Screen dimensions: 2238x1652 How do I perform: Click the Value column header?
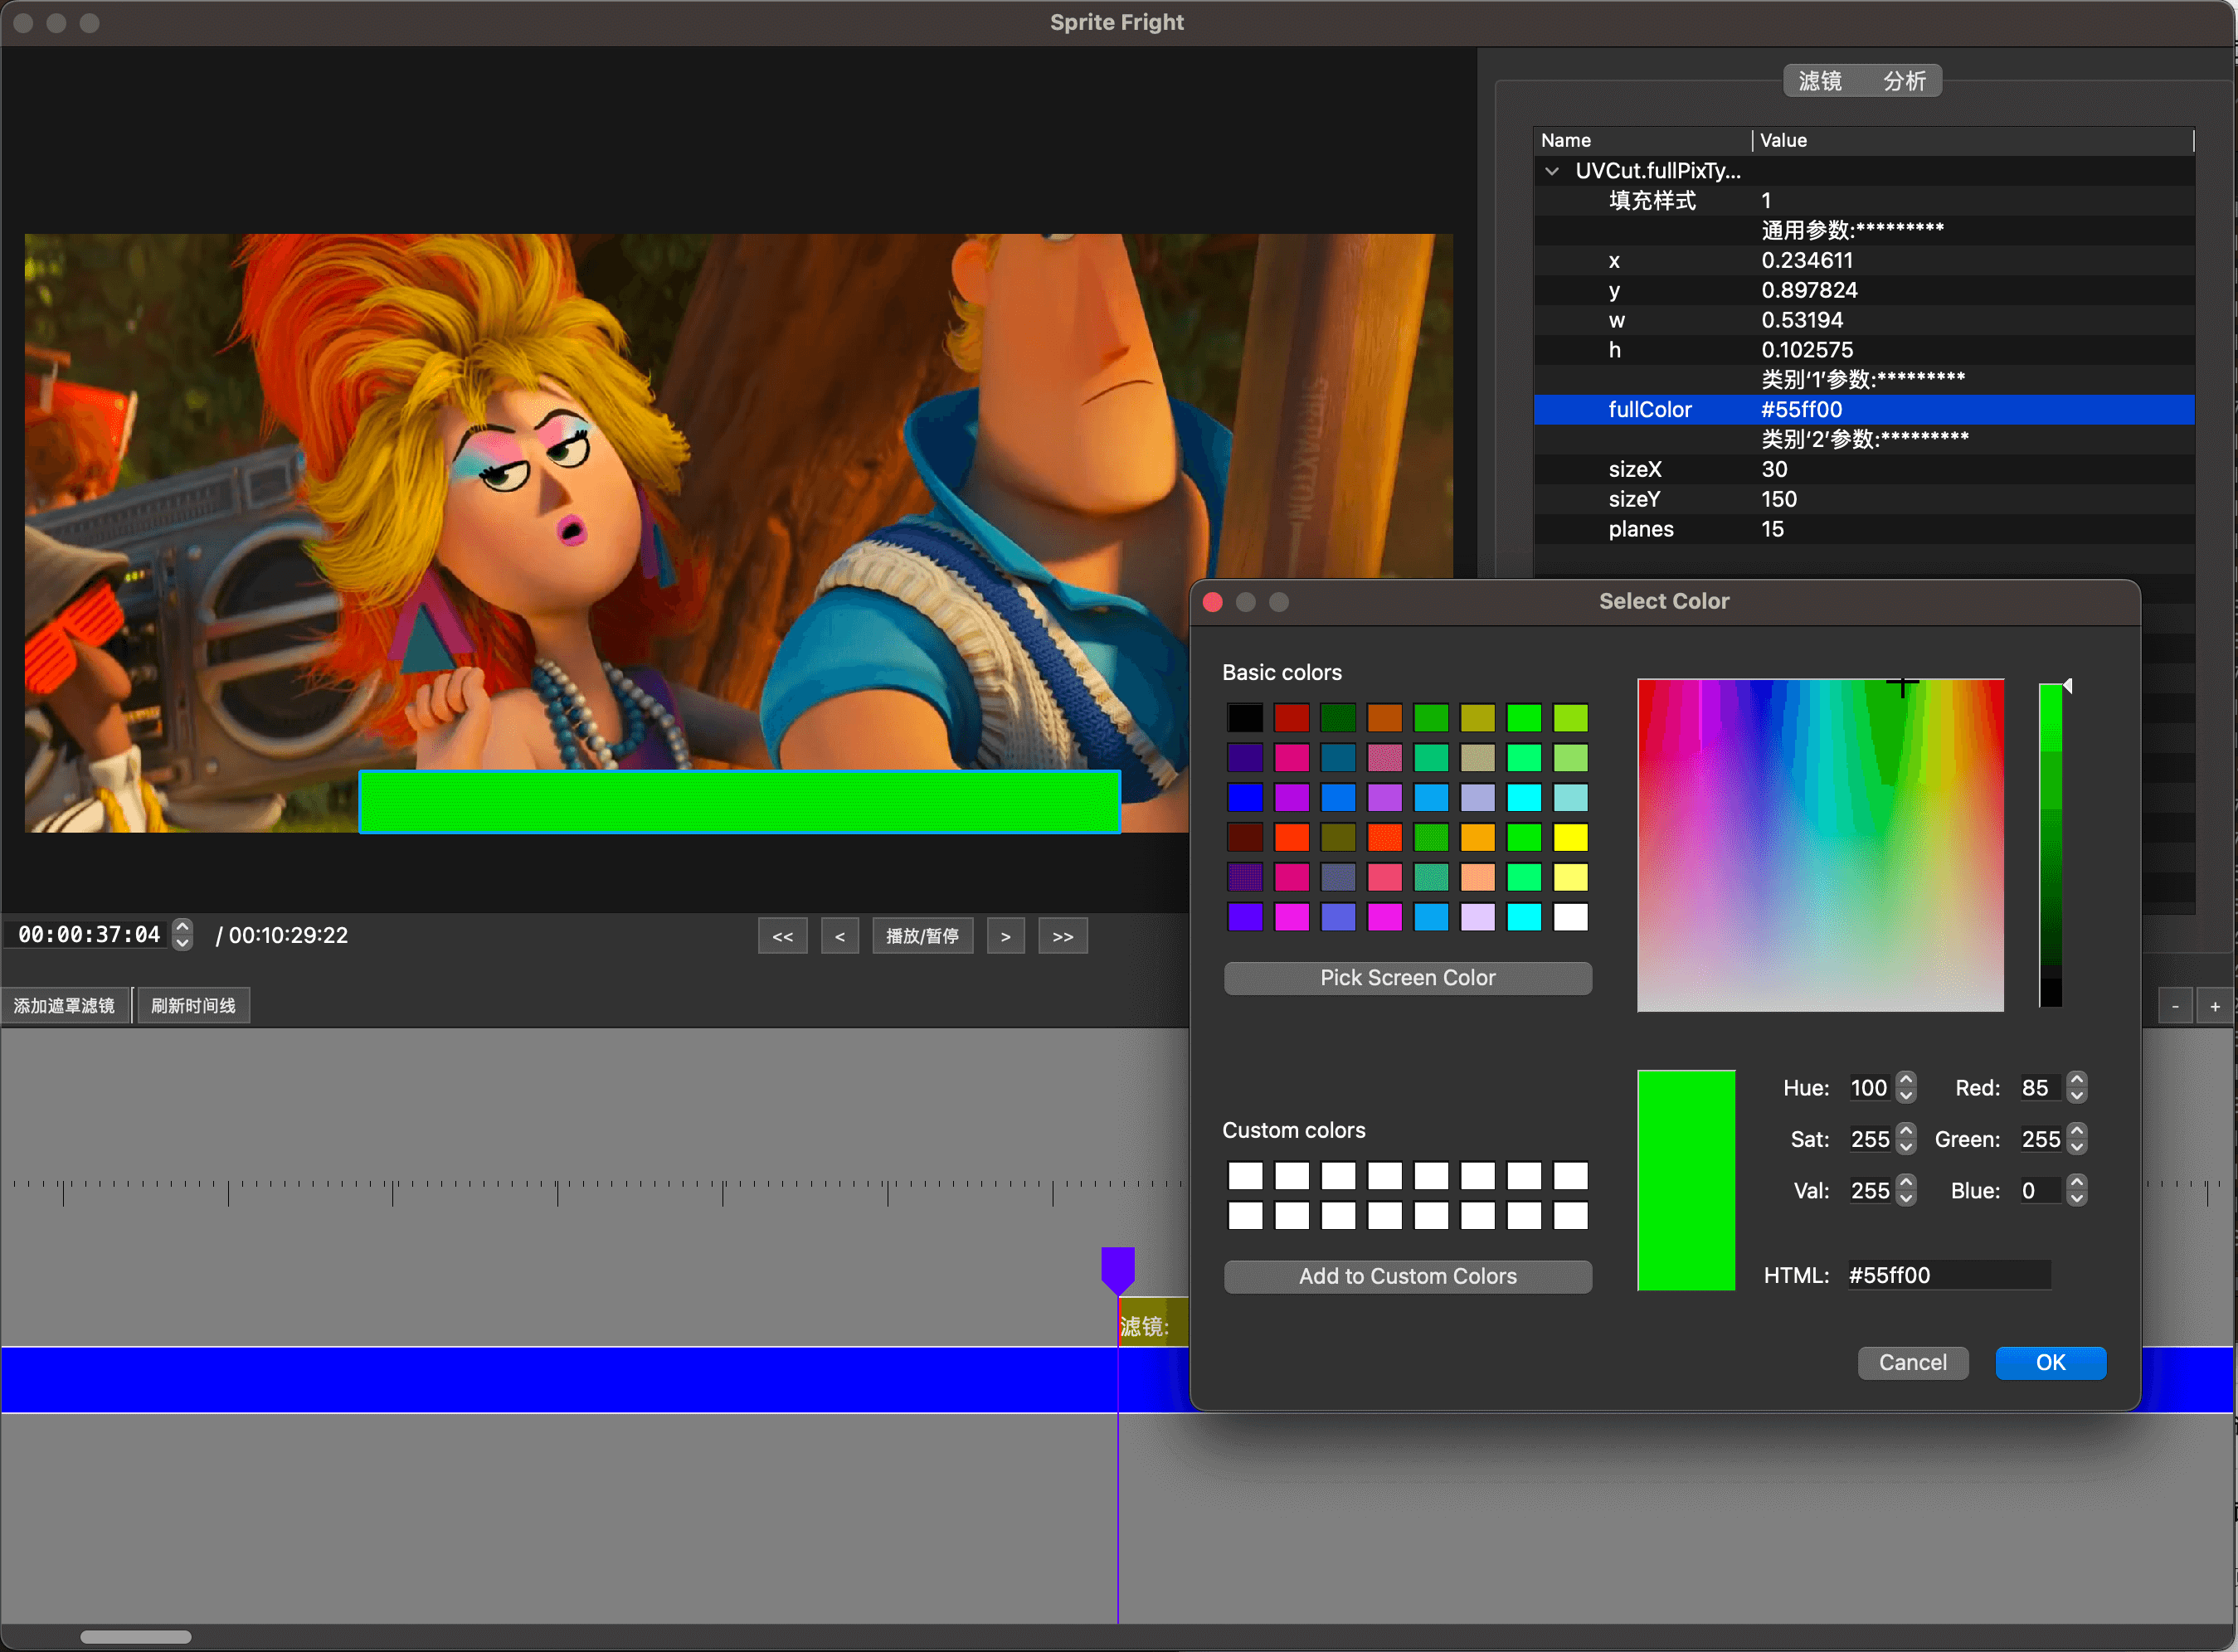1972,141
